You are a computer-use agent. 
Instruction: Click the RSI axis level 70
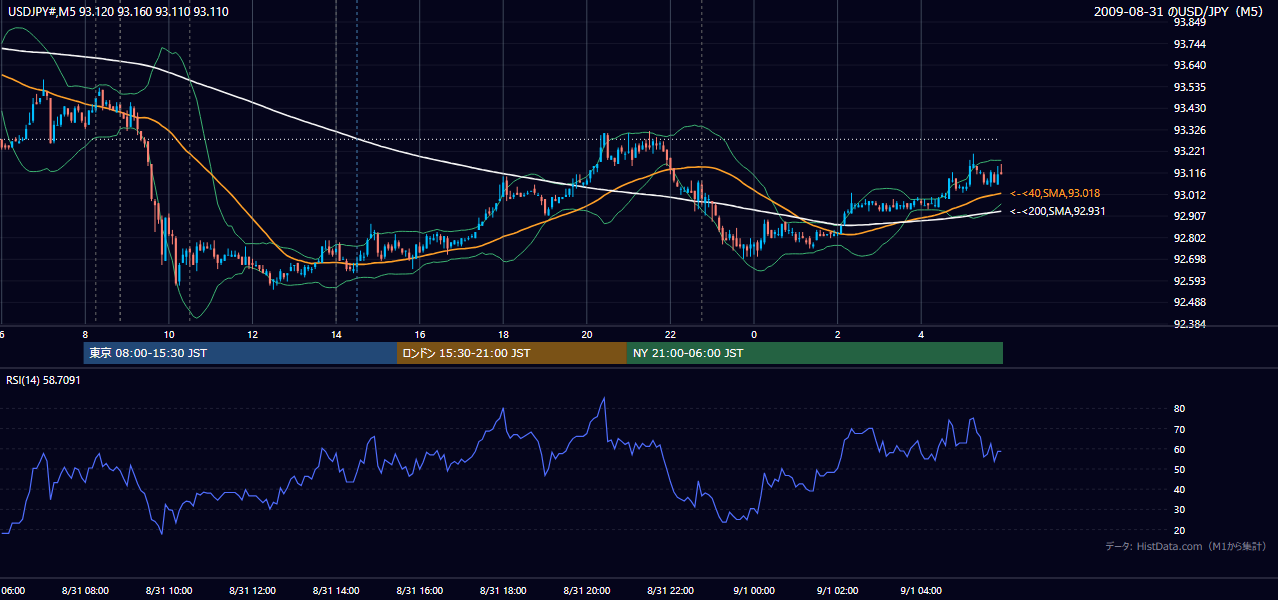[1179, 429]
